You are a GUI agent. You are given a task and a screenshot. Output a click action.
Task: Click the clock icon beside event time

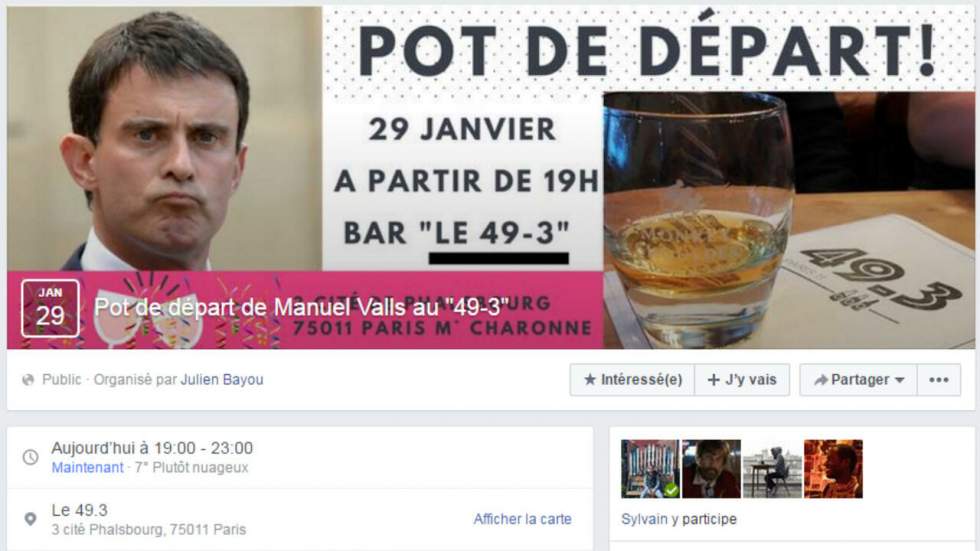click(30, 457)
